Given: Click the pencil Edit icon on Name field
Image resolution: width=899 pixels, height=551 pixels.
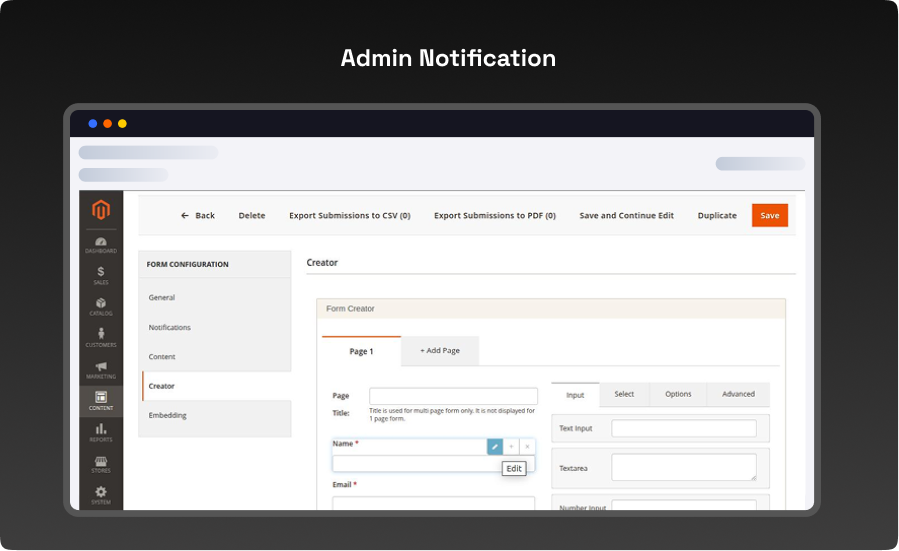Looking at the screenshot, I should coord(494,446).
